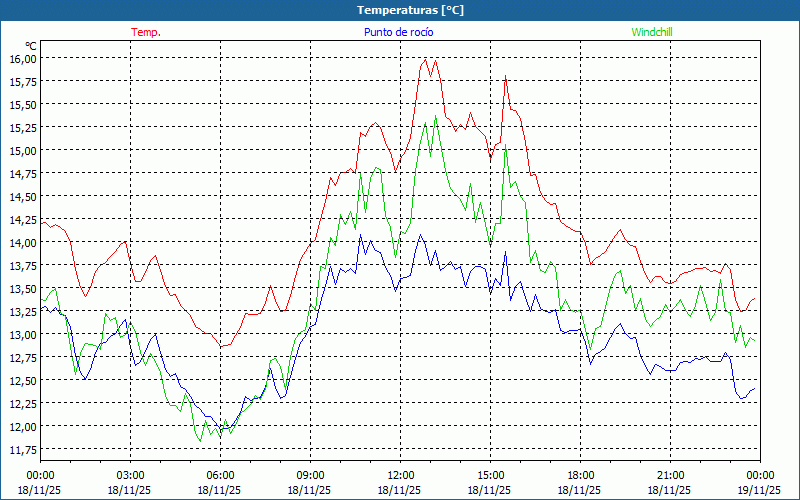Select the 15,50 y-axis tick label
Image resolution: width=800 pixels, height=500 pixels.
point(23,104)
